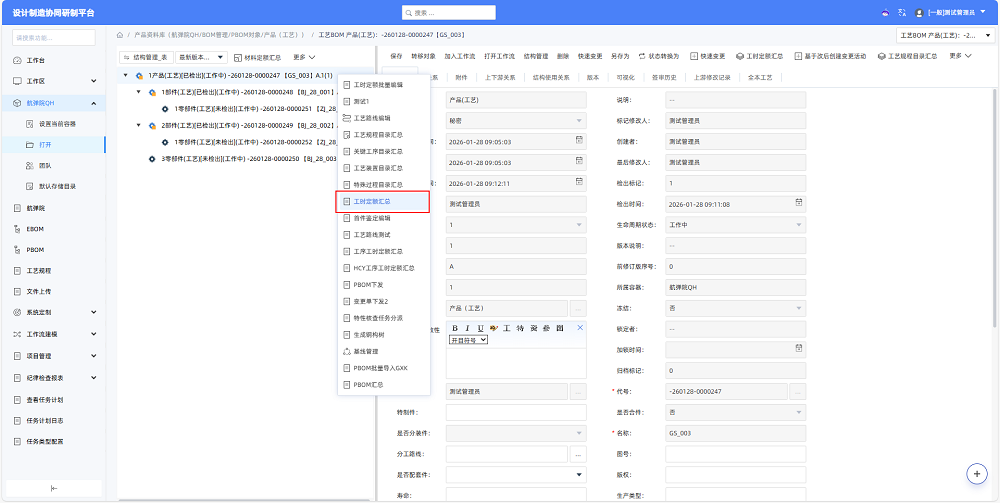This screenshot has width=1000, height=503.
Task: Open the 是否配套件 dropdown
Action: (516, 474)
